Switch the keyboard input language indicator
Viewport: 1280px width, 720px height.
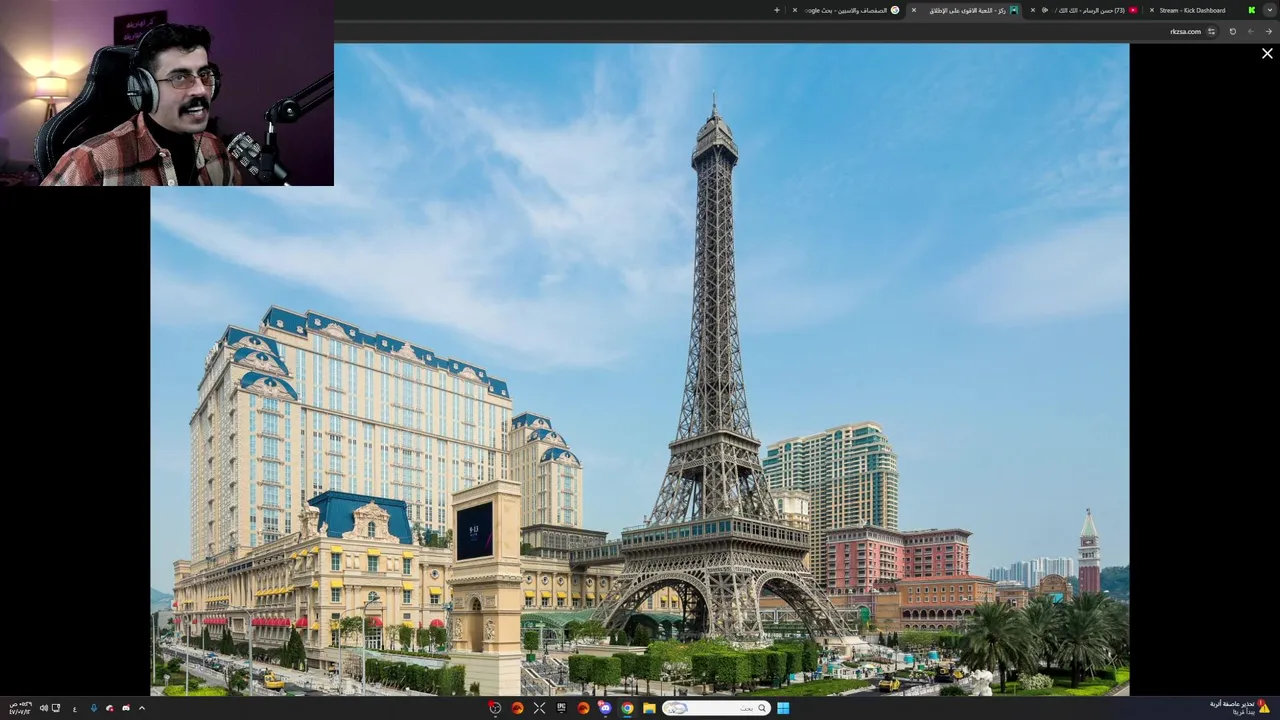75,709
